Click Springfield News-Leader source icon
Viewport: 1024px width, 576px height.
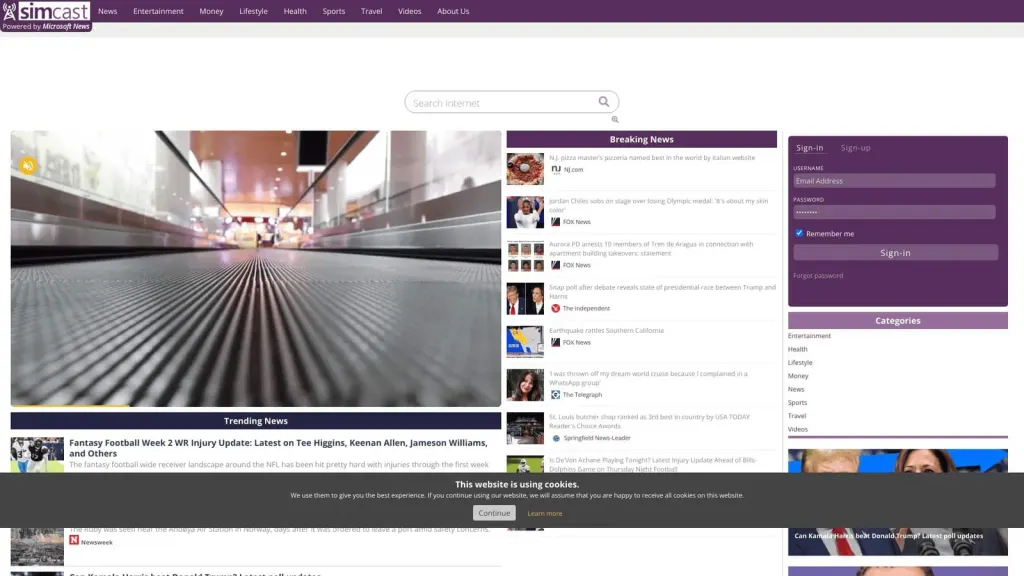pos(556,438)
